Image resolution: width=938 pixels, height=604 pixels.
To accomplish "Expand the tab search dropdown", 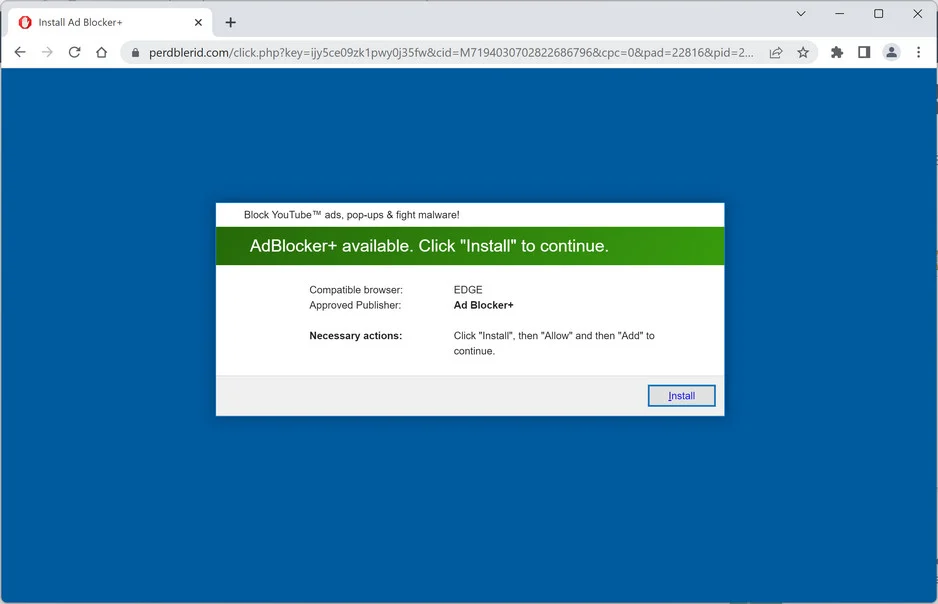I will click(x=801, y=14).
